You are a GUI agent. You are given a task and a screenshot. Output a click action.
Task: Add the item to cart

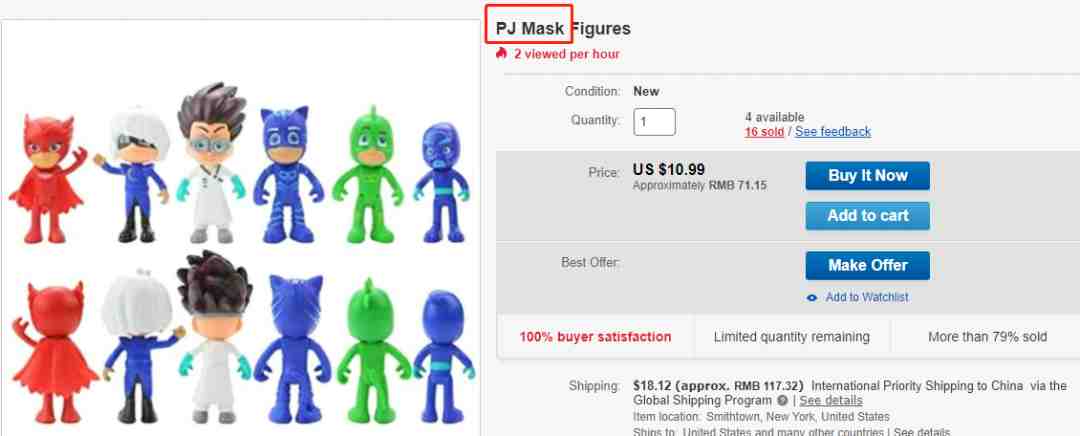867,216
